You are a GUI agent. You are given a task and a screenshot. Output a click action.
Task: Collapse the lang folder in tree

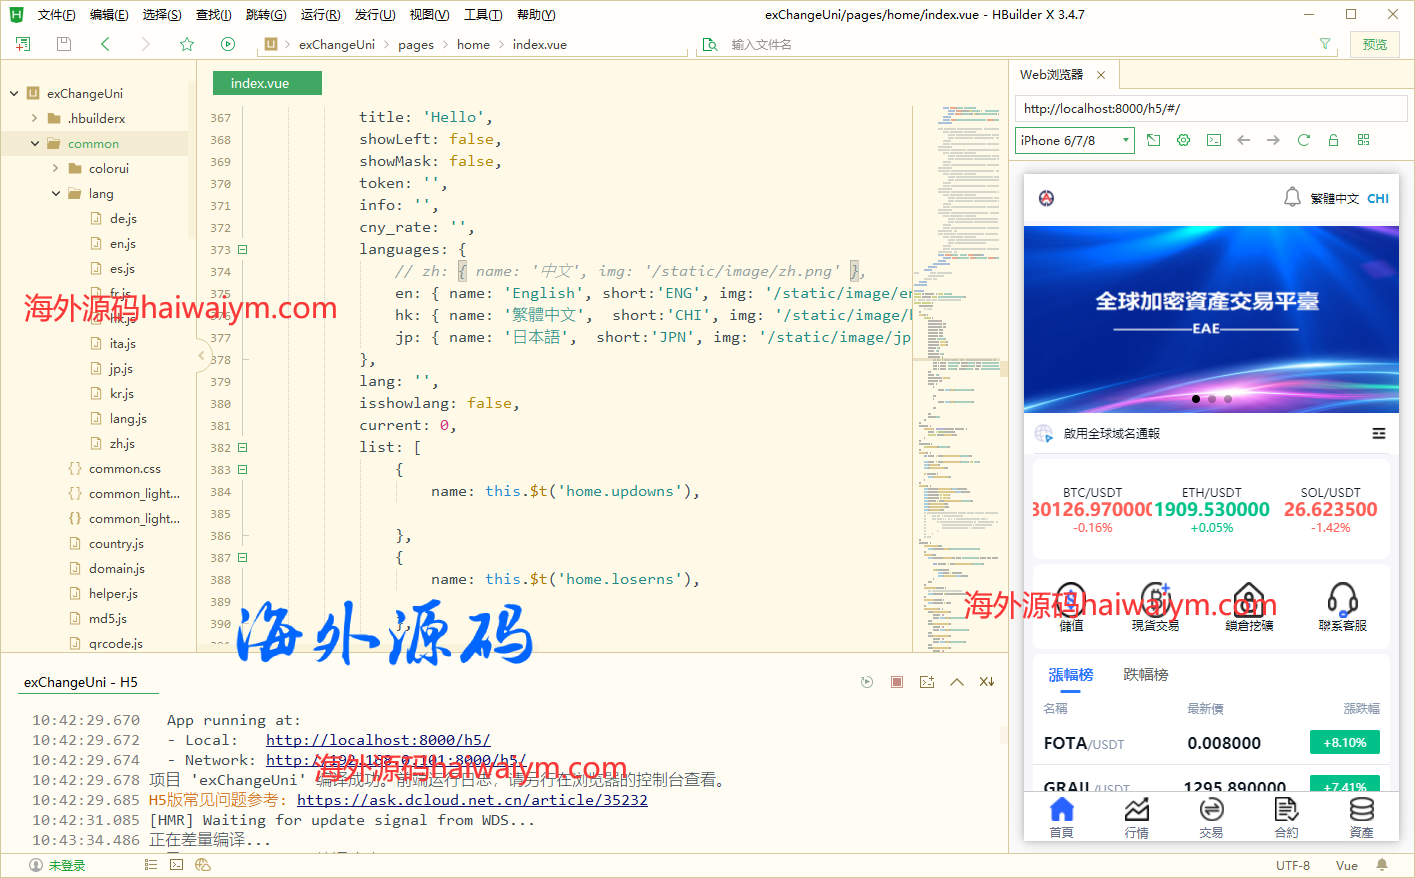click(x=56, y=194)
